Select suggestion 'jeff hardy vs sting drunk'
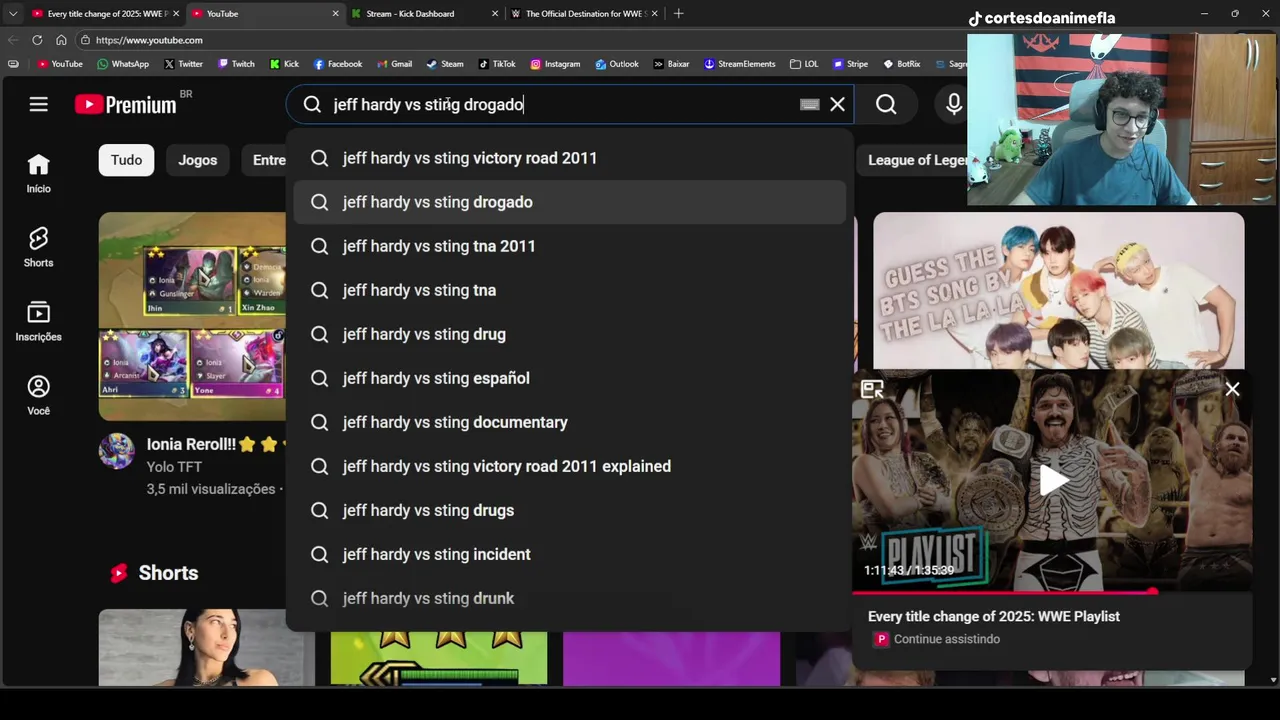 click(x=570, y=598)
